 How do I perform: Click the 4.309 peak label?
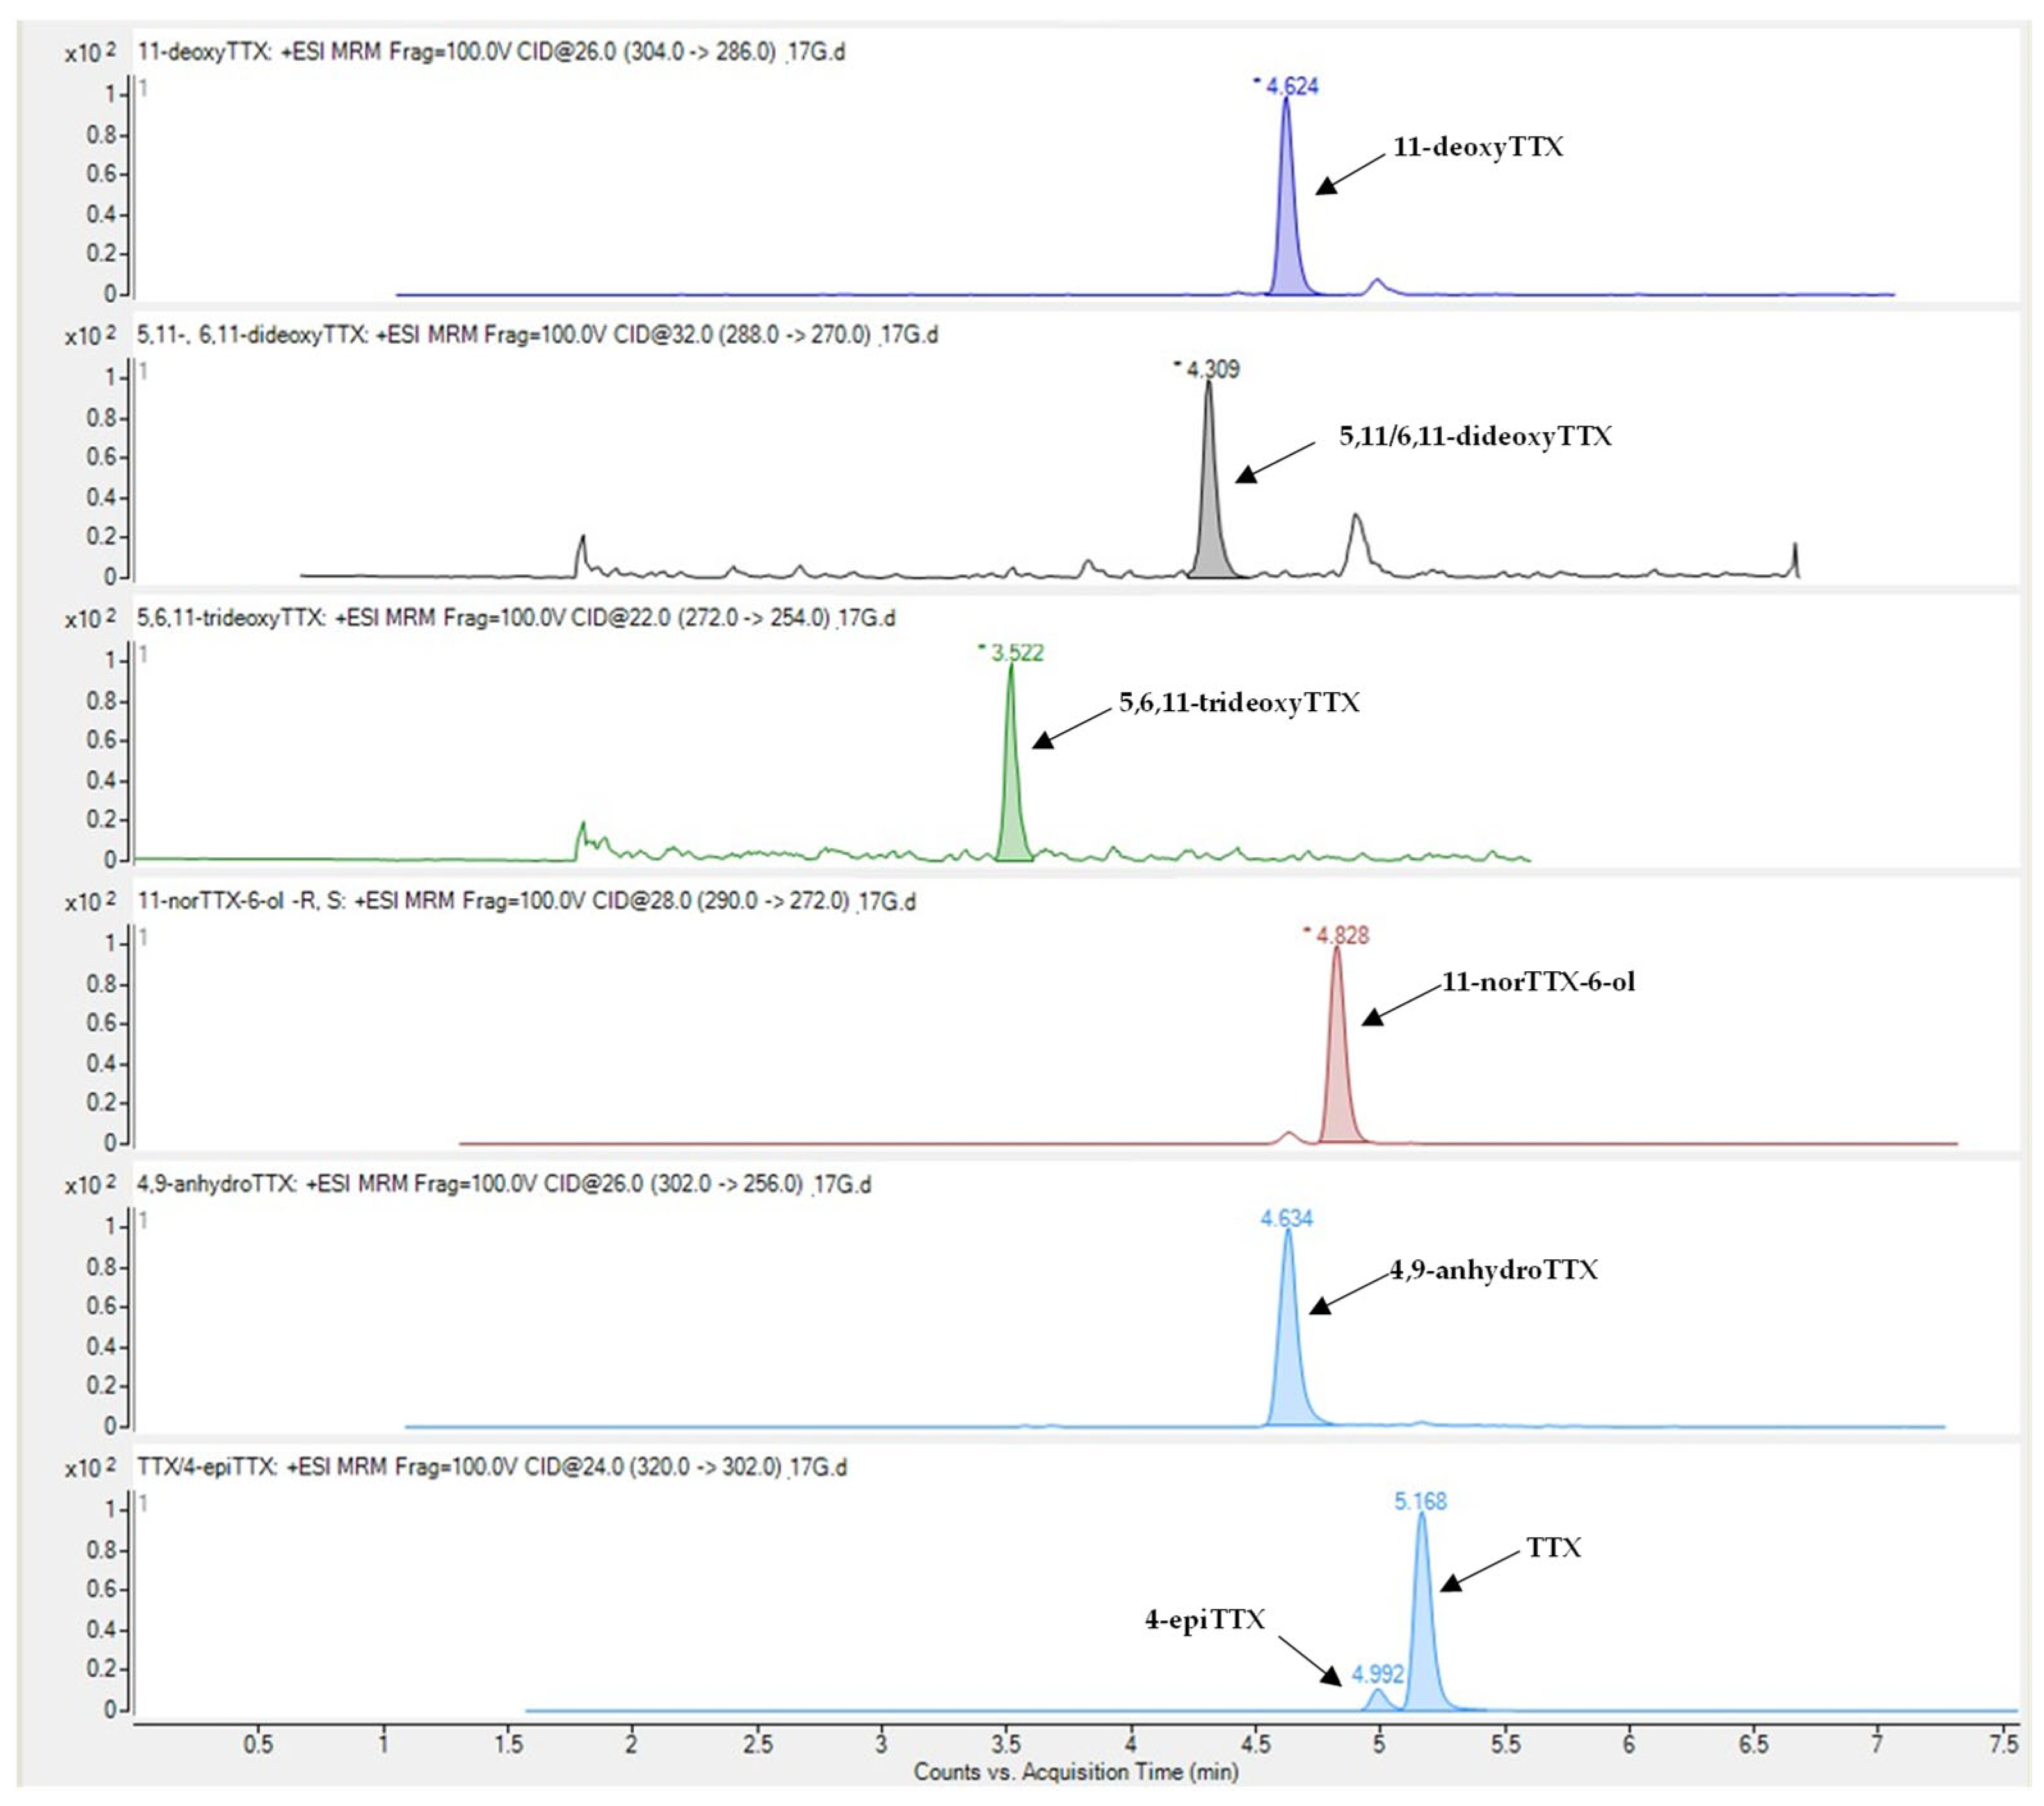(x=1212, y=370)
